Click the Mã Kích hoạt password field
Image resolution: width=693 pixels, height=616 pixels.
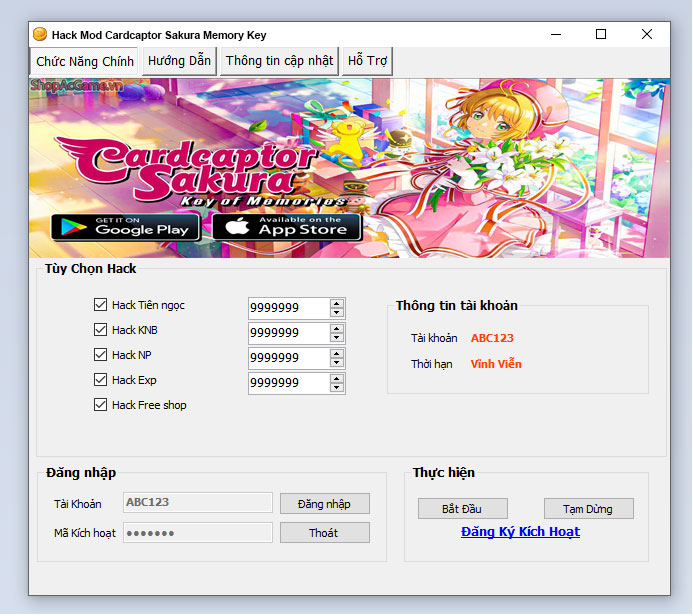198,532
